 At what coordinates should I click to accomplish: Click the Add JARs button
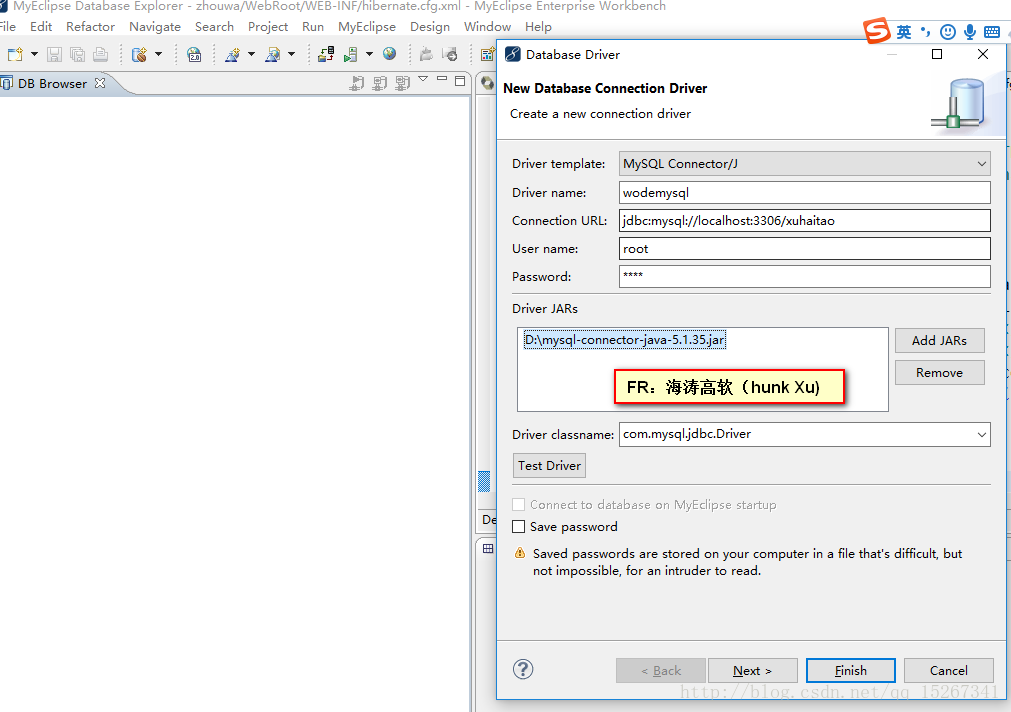pos(939,341)
